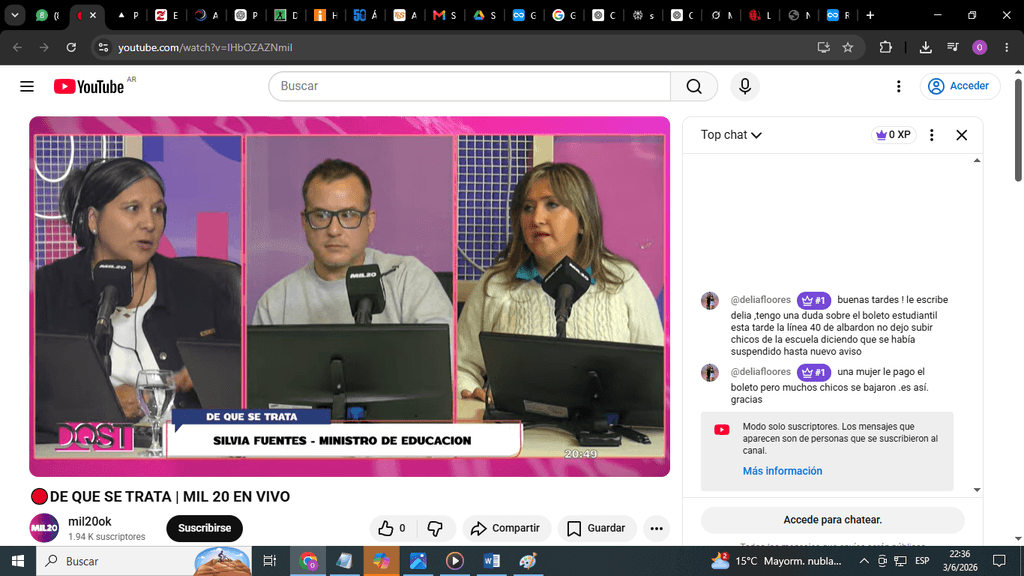The width and height of the screenshot is (1024, 576).
Task: Expand the tab search dropdown arrow
Action: [x=14, y=15]
